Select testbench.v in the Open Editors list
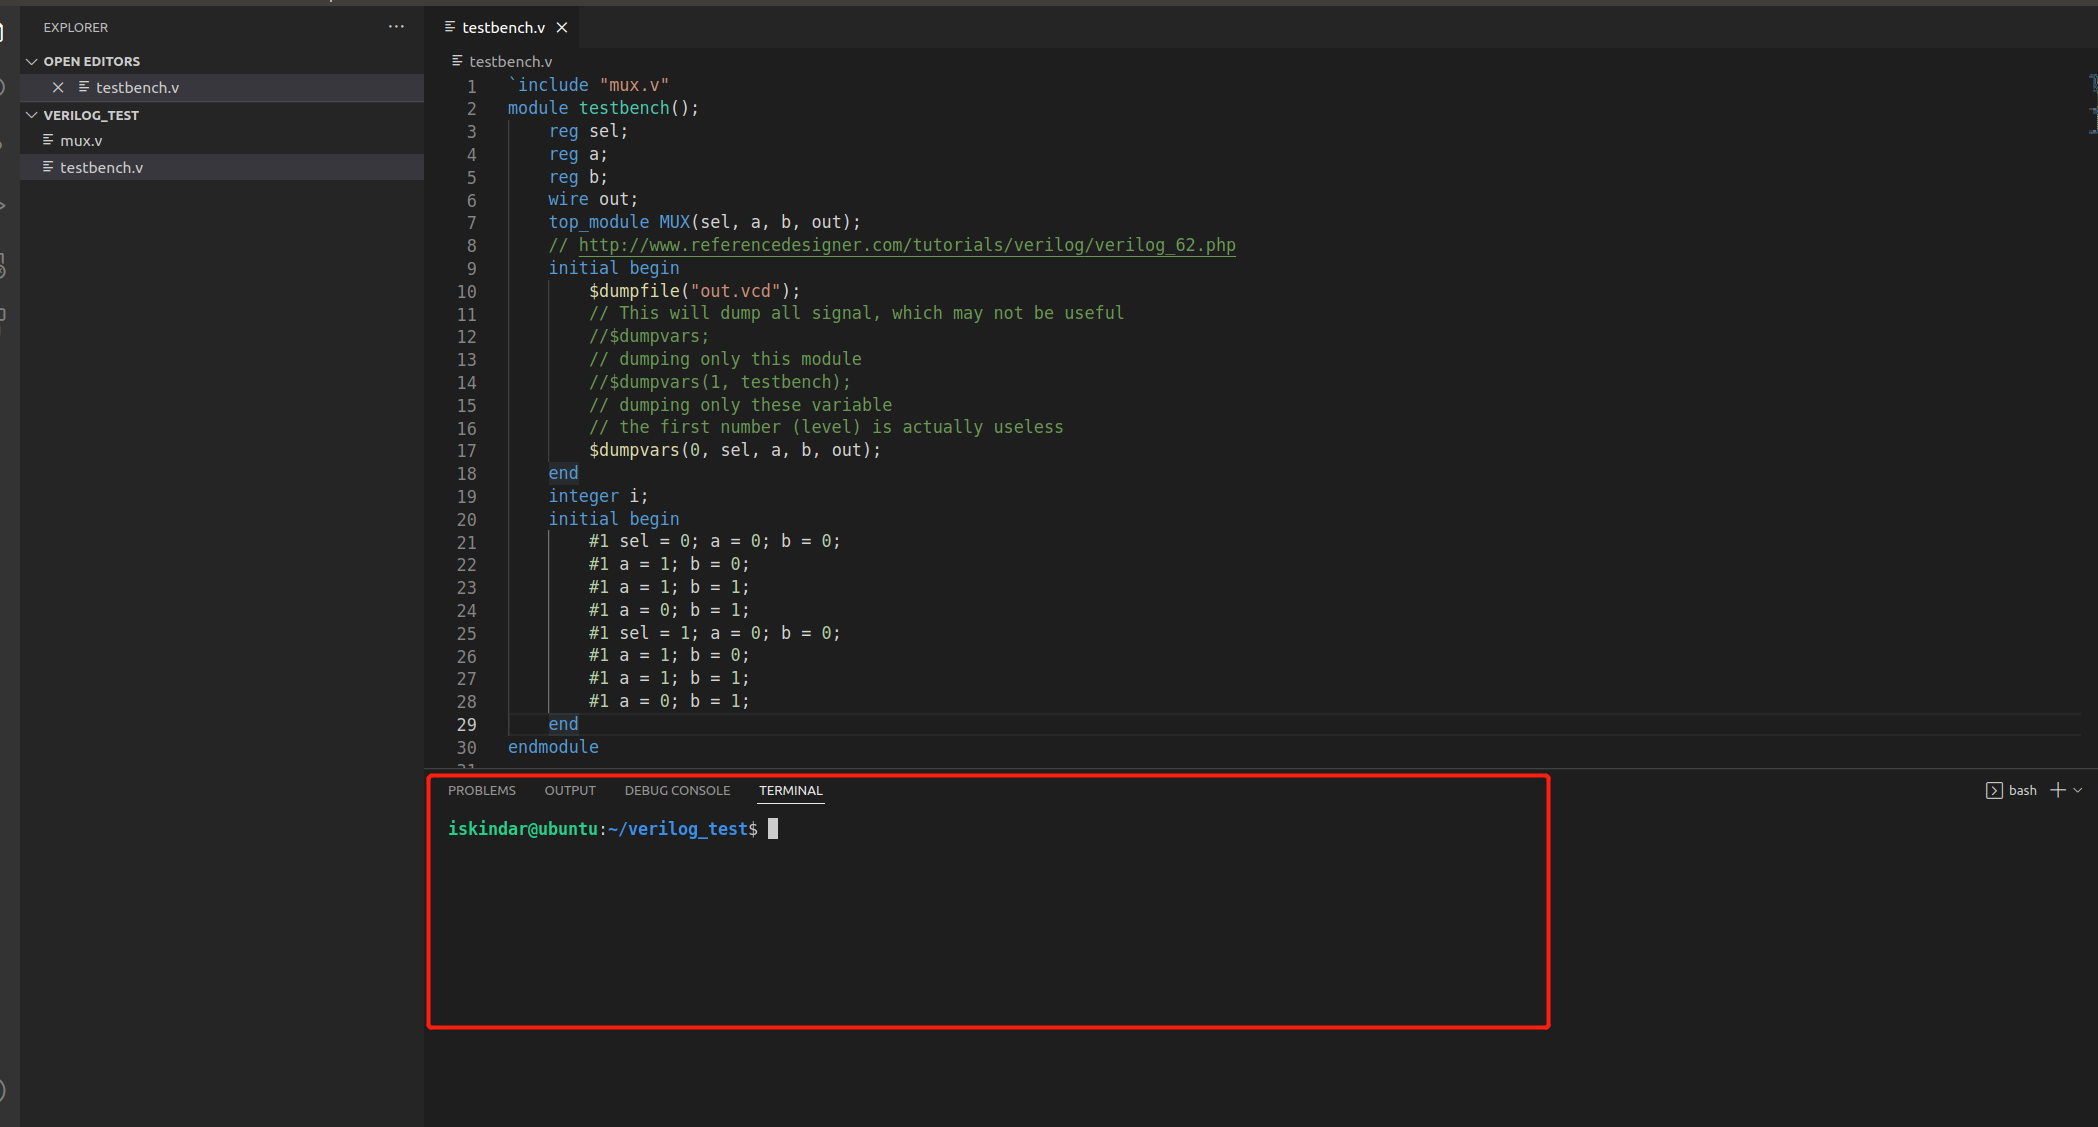The image size is (2098, 1127). [x=222, y=88]
